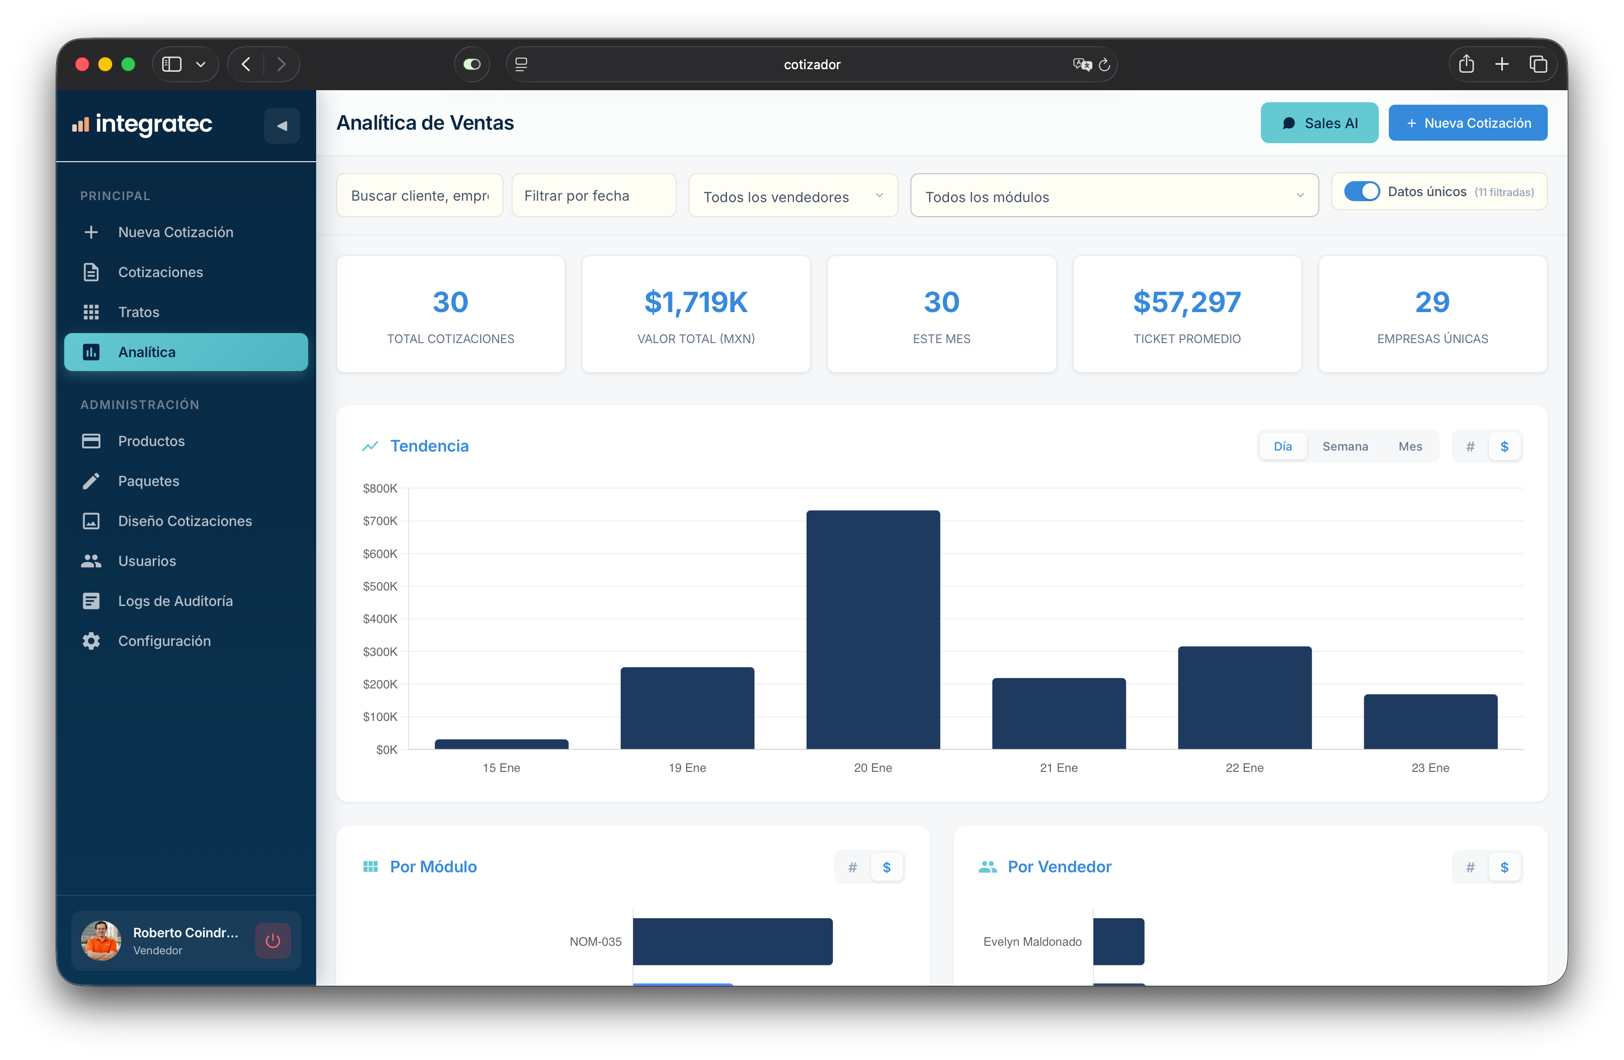Viewport: 1624px width, 1060px height.
Task: Click the power logout icon beside Roberto
Action: pos(272,941)
